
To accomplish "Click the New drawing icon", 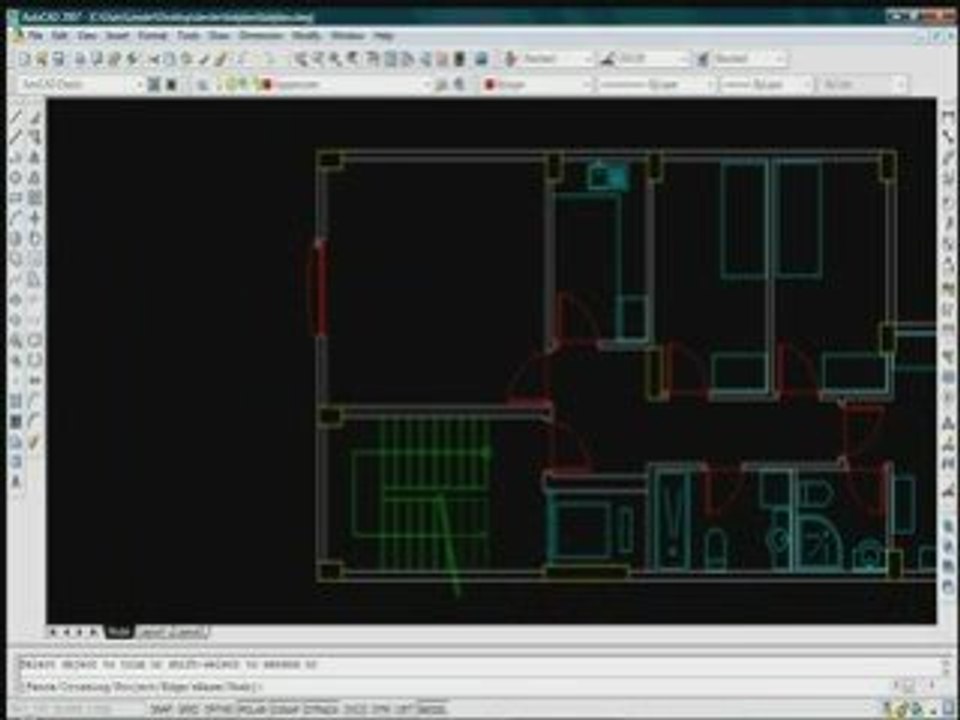I will [x=24, y=59].
